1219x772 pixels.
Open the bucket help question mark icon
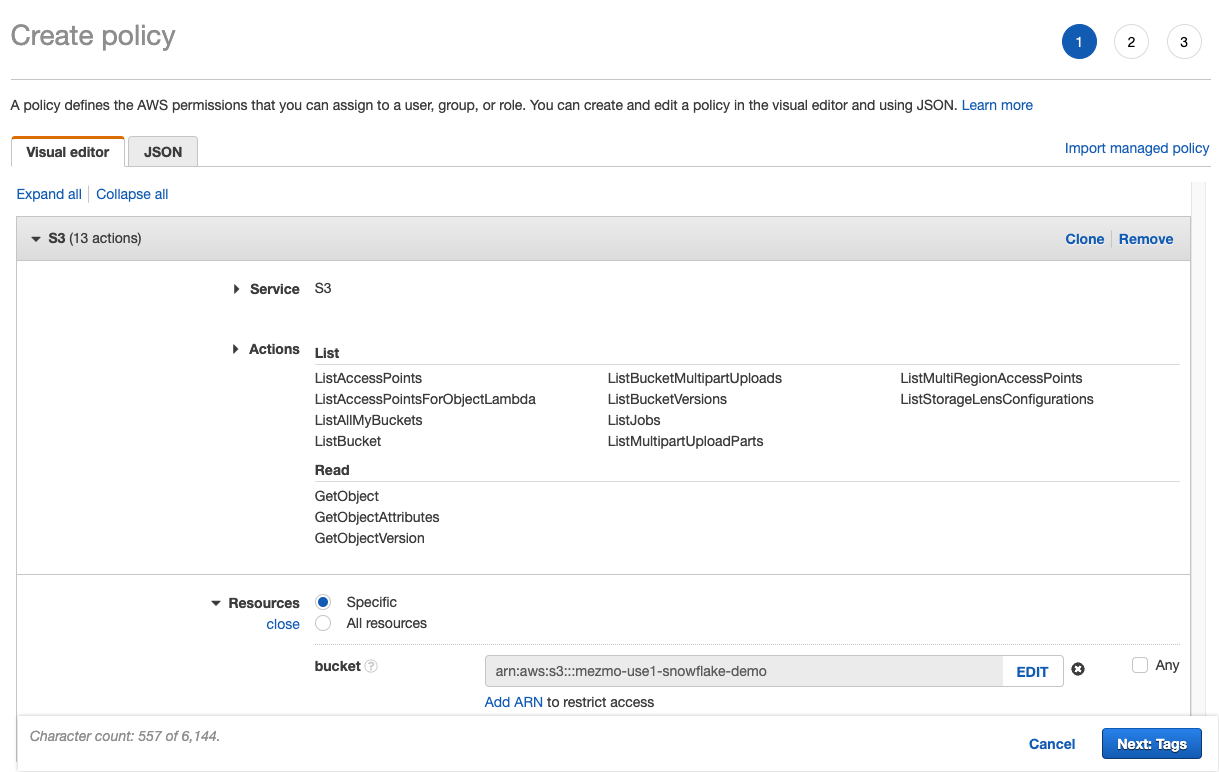(x=371, y=666)
